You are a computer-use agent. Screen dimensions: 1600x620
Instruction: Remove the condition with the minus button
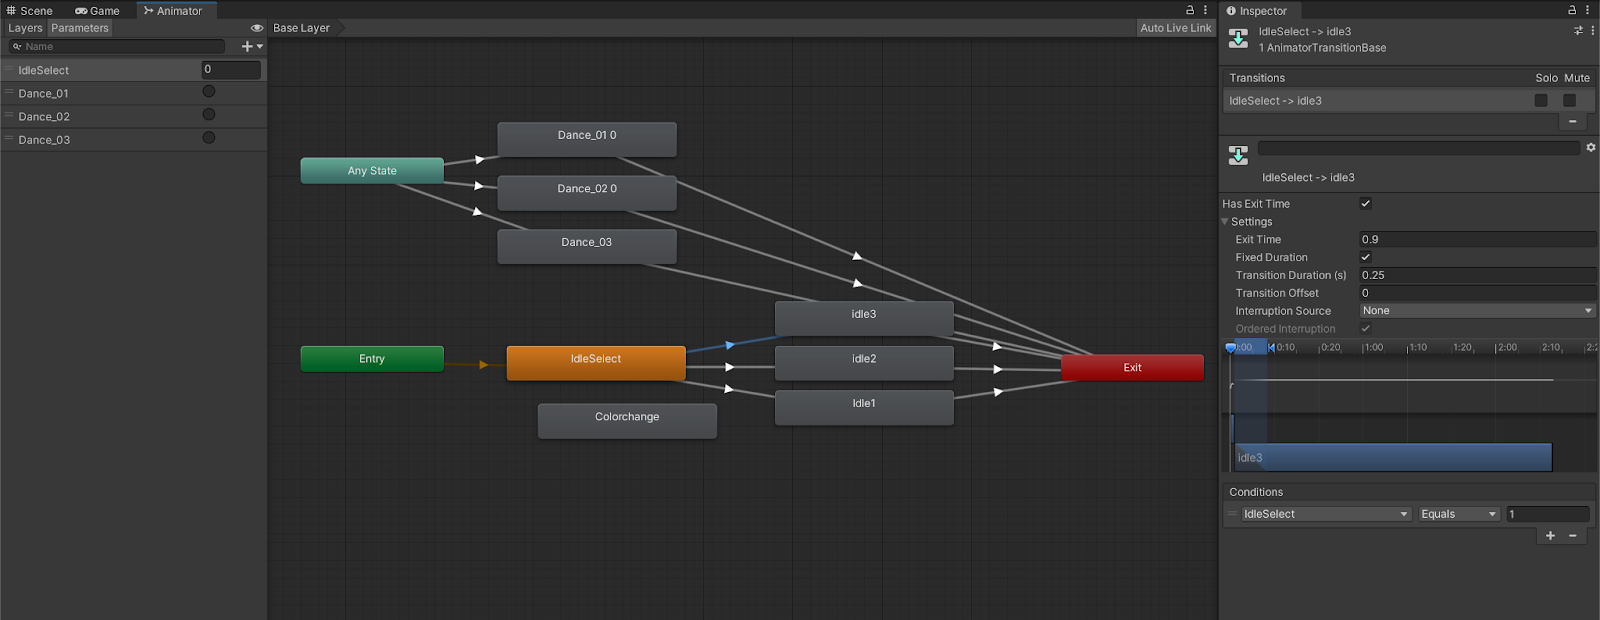(1573, 536)
